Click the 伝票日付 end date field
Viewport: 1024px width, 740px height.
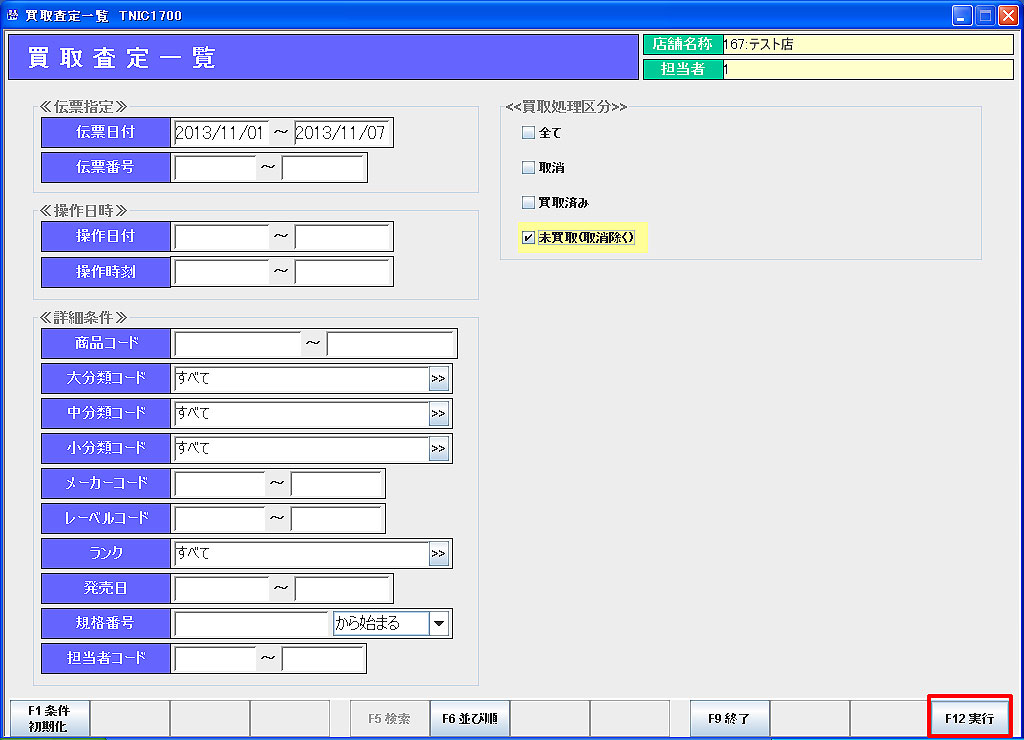click(x=341, y=133)
